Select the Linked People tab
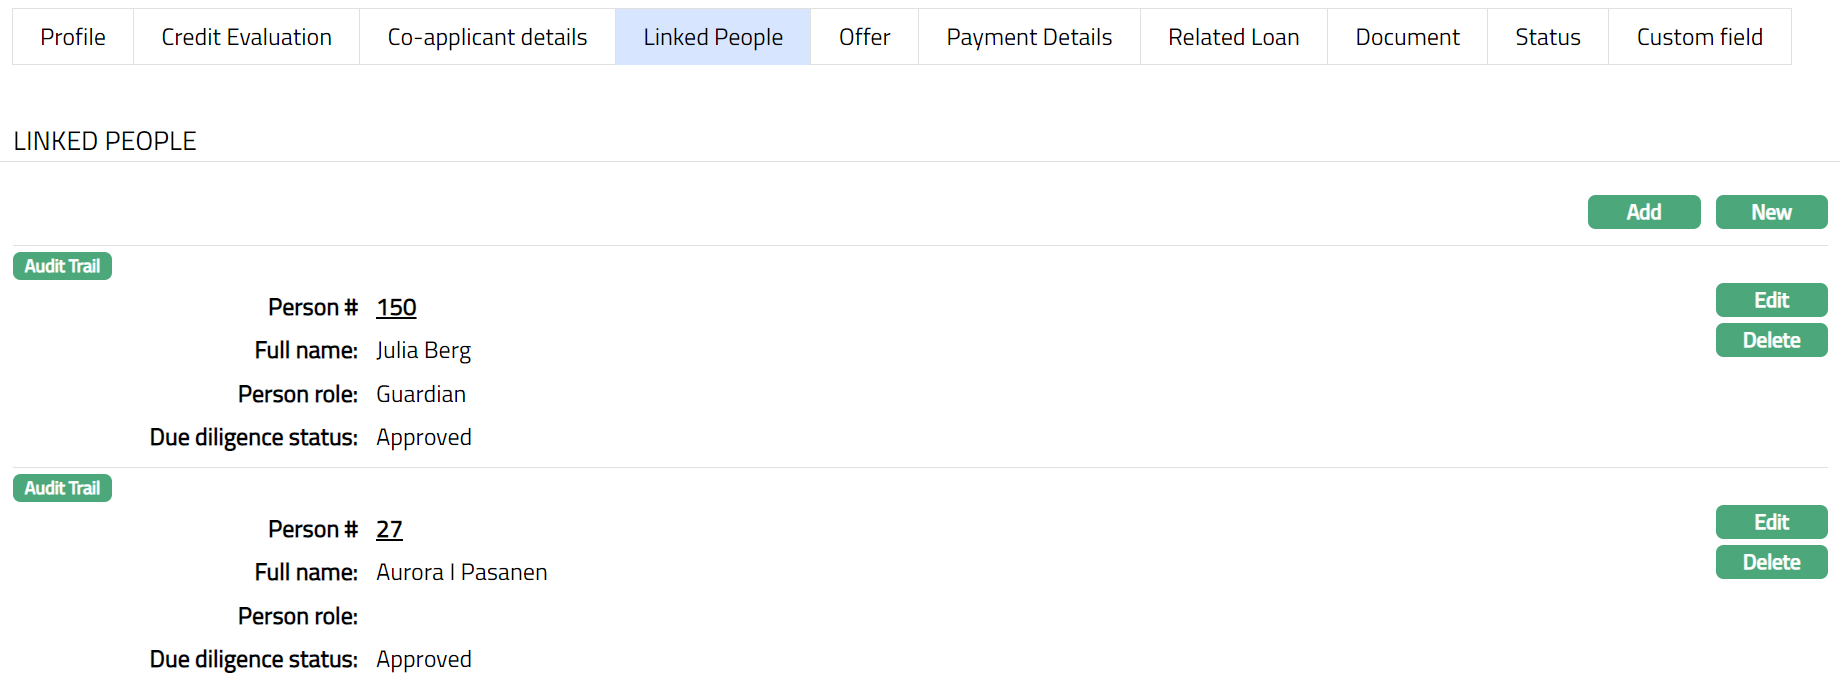 (713, 37)
